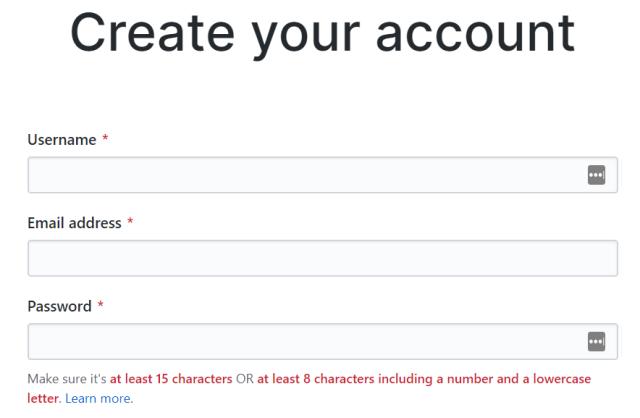The width and height of the screenshot is (640, 418).
Task: Click into the Email address field
Action: click(322, 258)
